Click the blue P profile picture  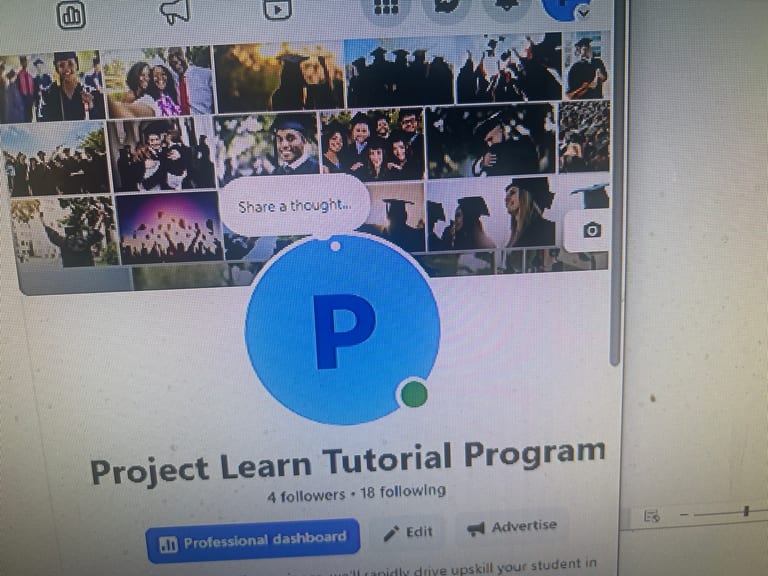[x=342, y=330]
